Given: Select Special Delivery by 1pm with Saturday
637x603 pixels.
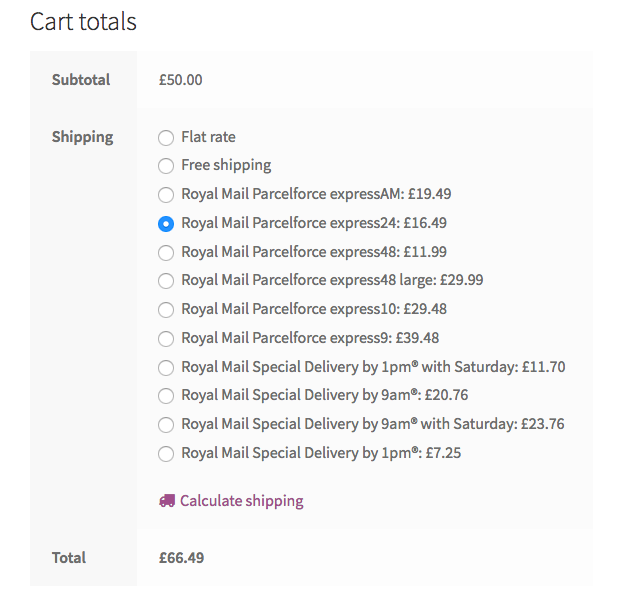Looking at the screenshot, I should [166, 368].
